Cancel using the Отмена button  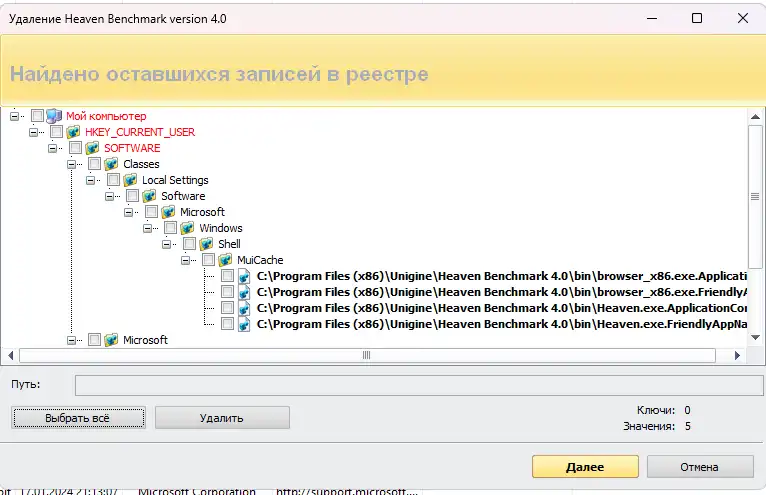pyautogui.click(x=700, y=467)
